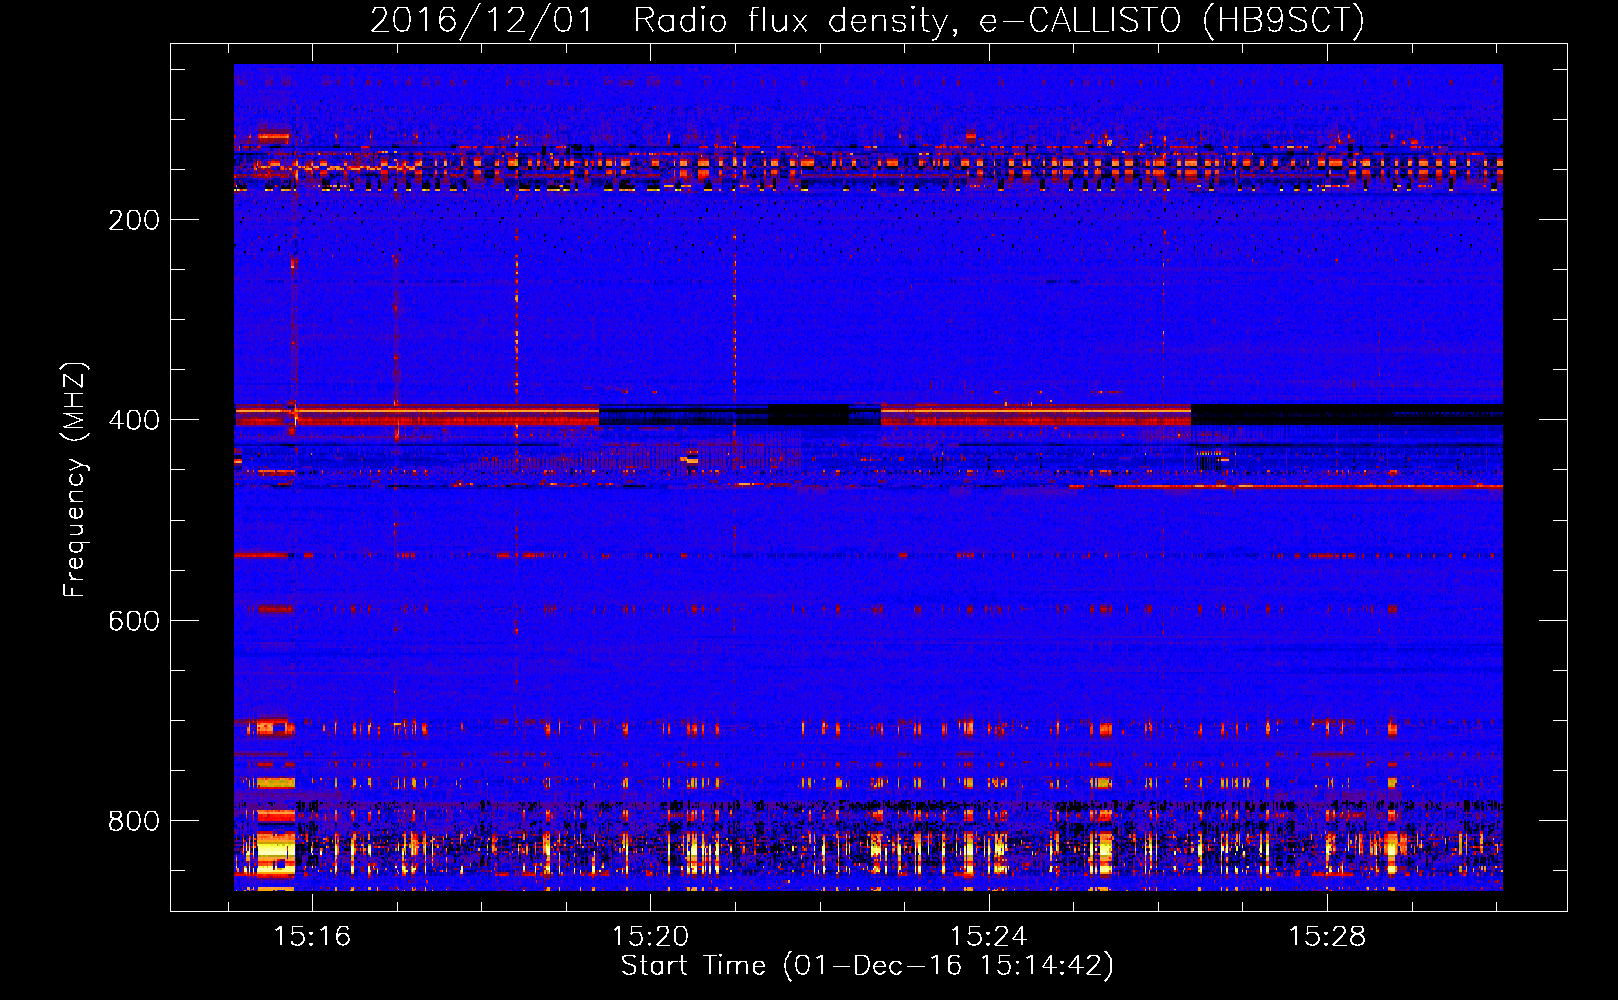Click the plot title 'Radio flux density, e-CALLISTO (HB9SCT)'

999,21
